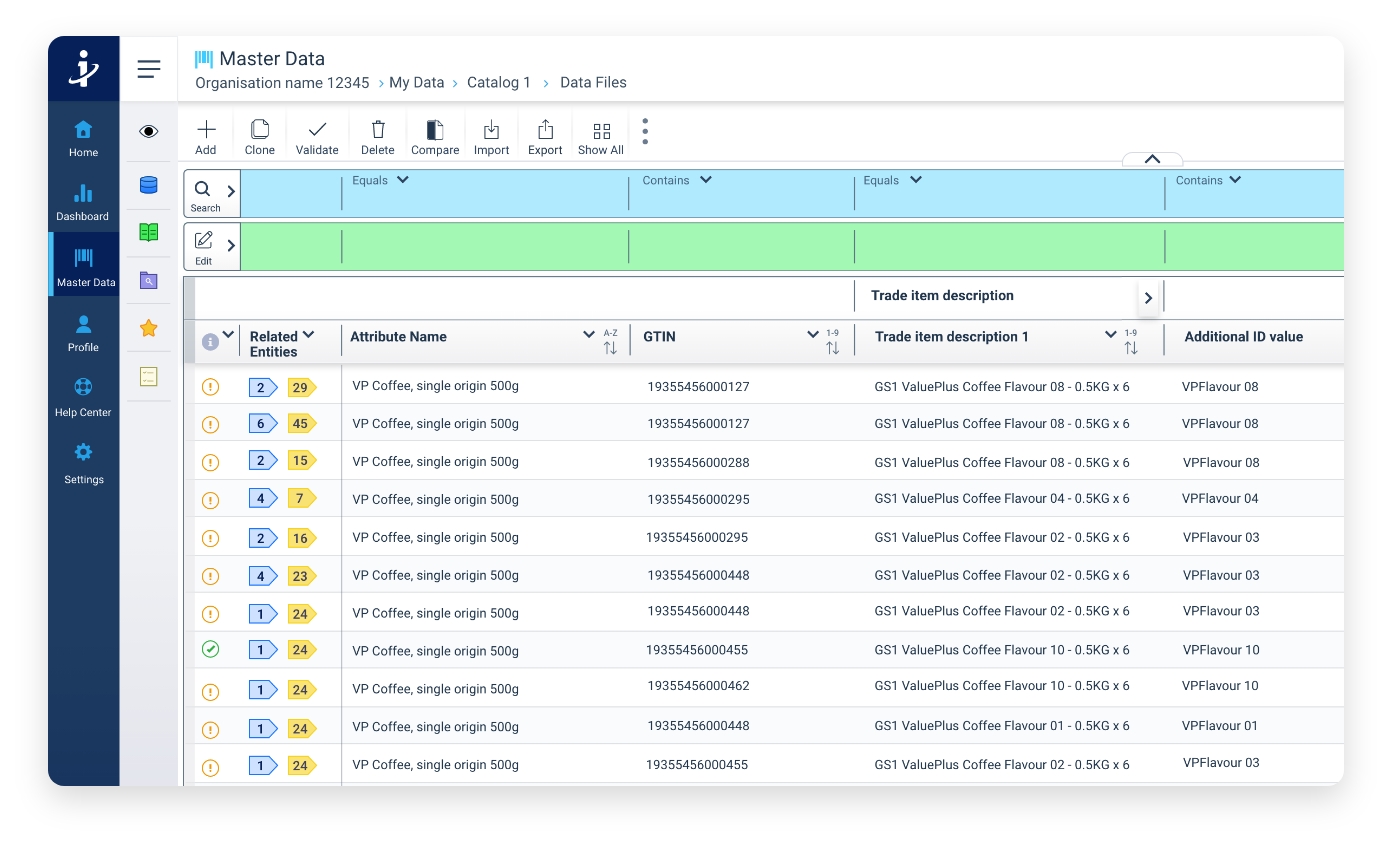The width and height of the screenshot is (1392, 846).
Task: Open Equals dropdown for Attribute Name filter
Action: (x=381, y=180)
